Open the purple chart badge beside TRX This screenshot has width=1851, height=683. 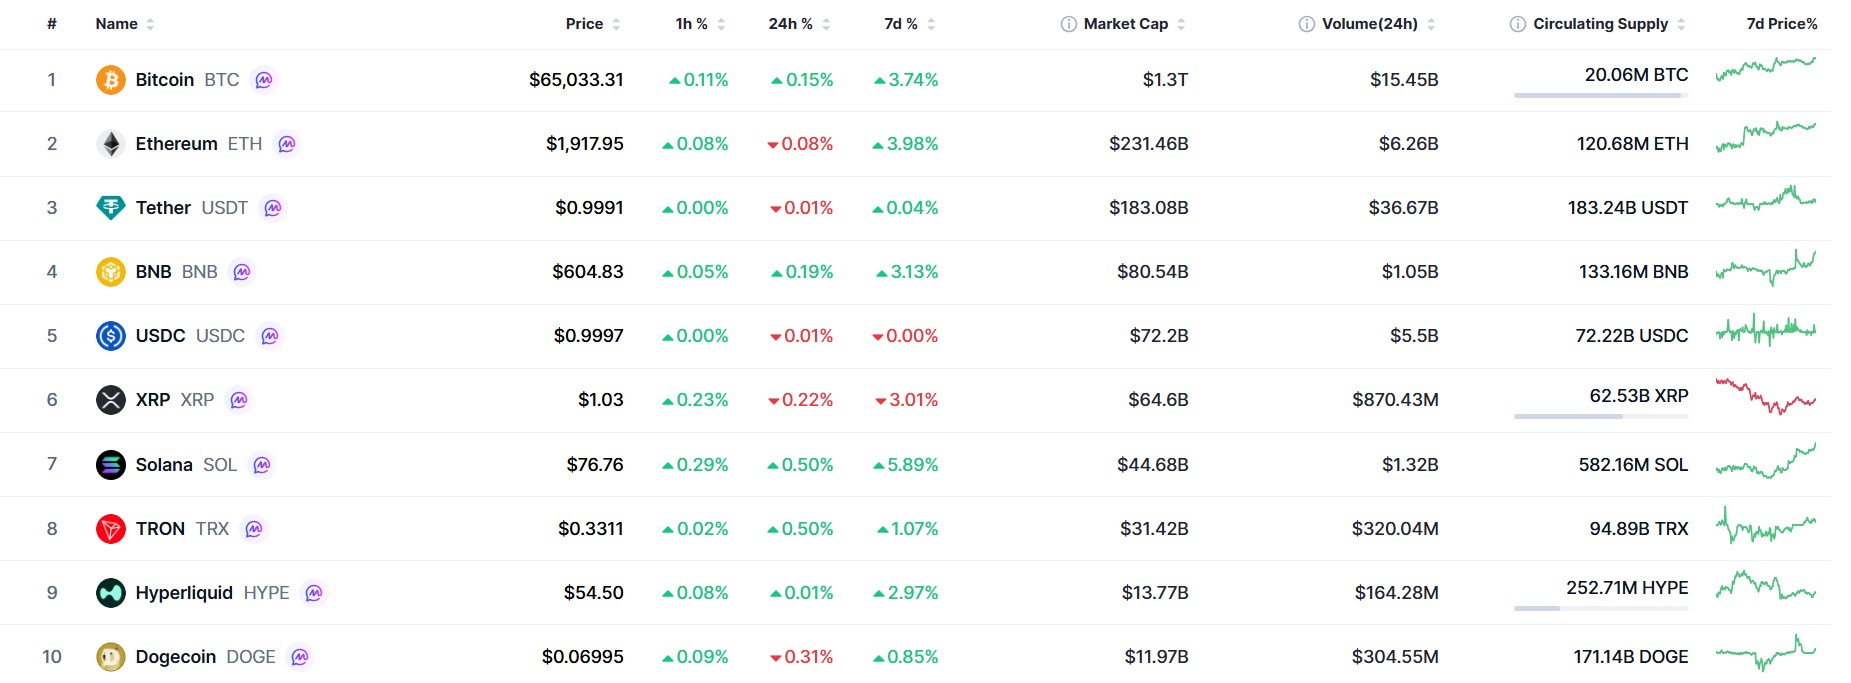[x=254, y=529]
